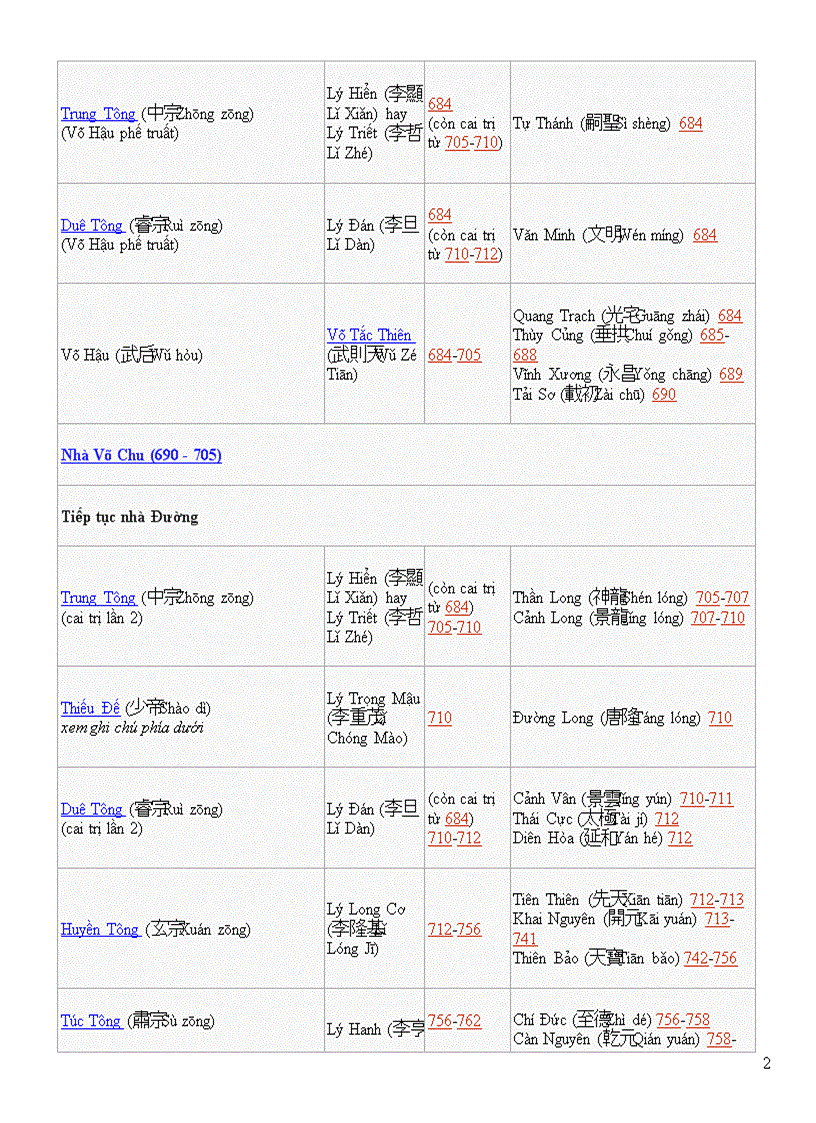816x1123 pixels.
Task: Open the Võ Tắc Thiên link
Action: [369, 335]
